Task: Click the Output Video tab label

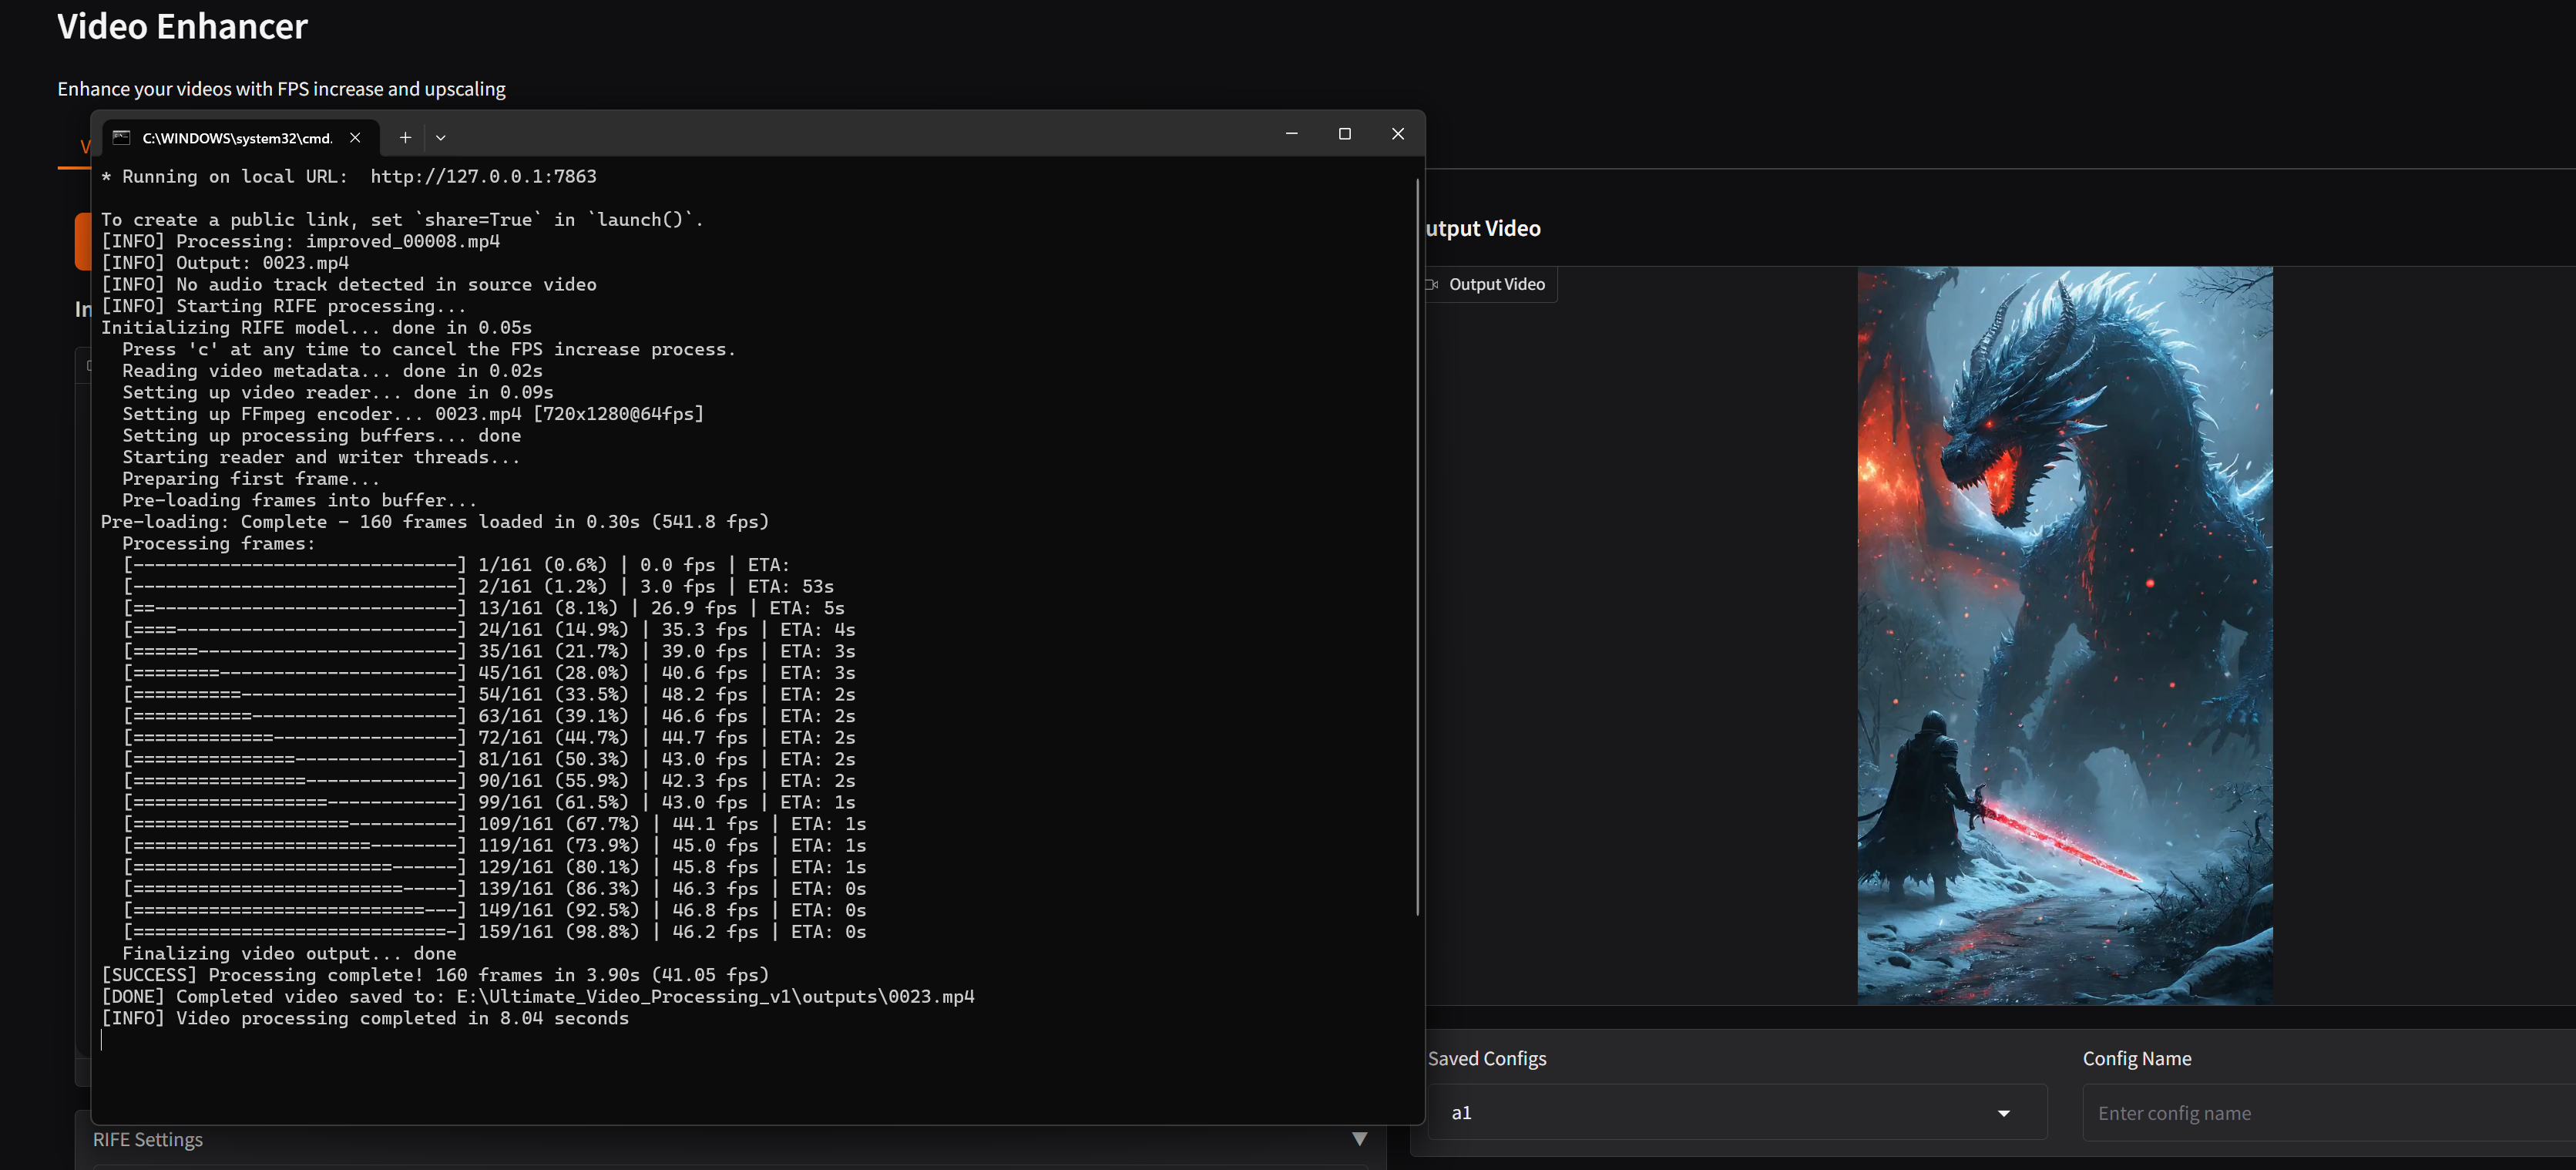Action: pyautogui.click(x=1497, y=284)
